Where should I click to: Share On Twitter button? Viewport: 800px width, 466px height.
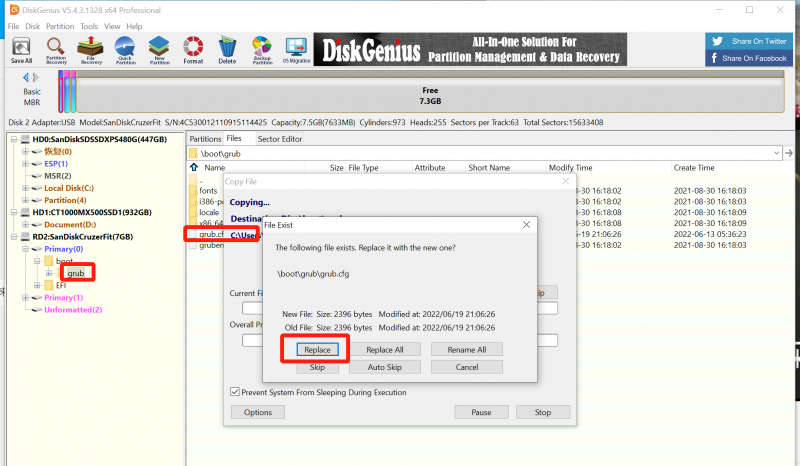point(749,41)
